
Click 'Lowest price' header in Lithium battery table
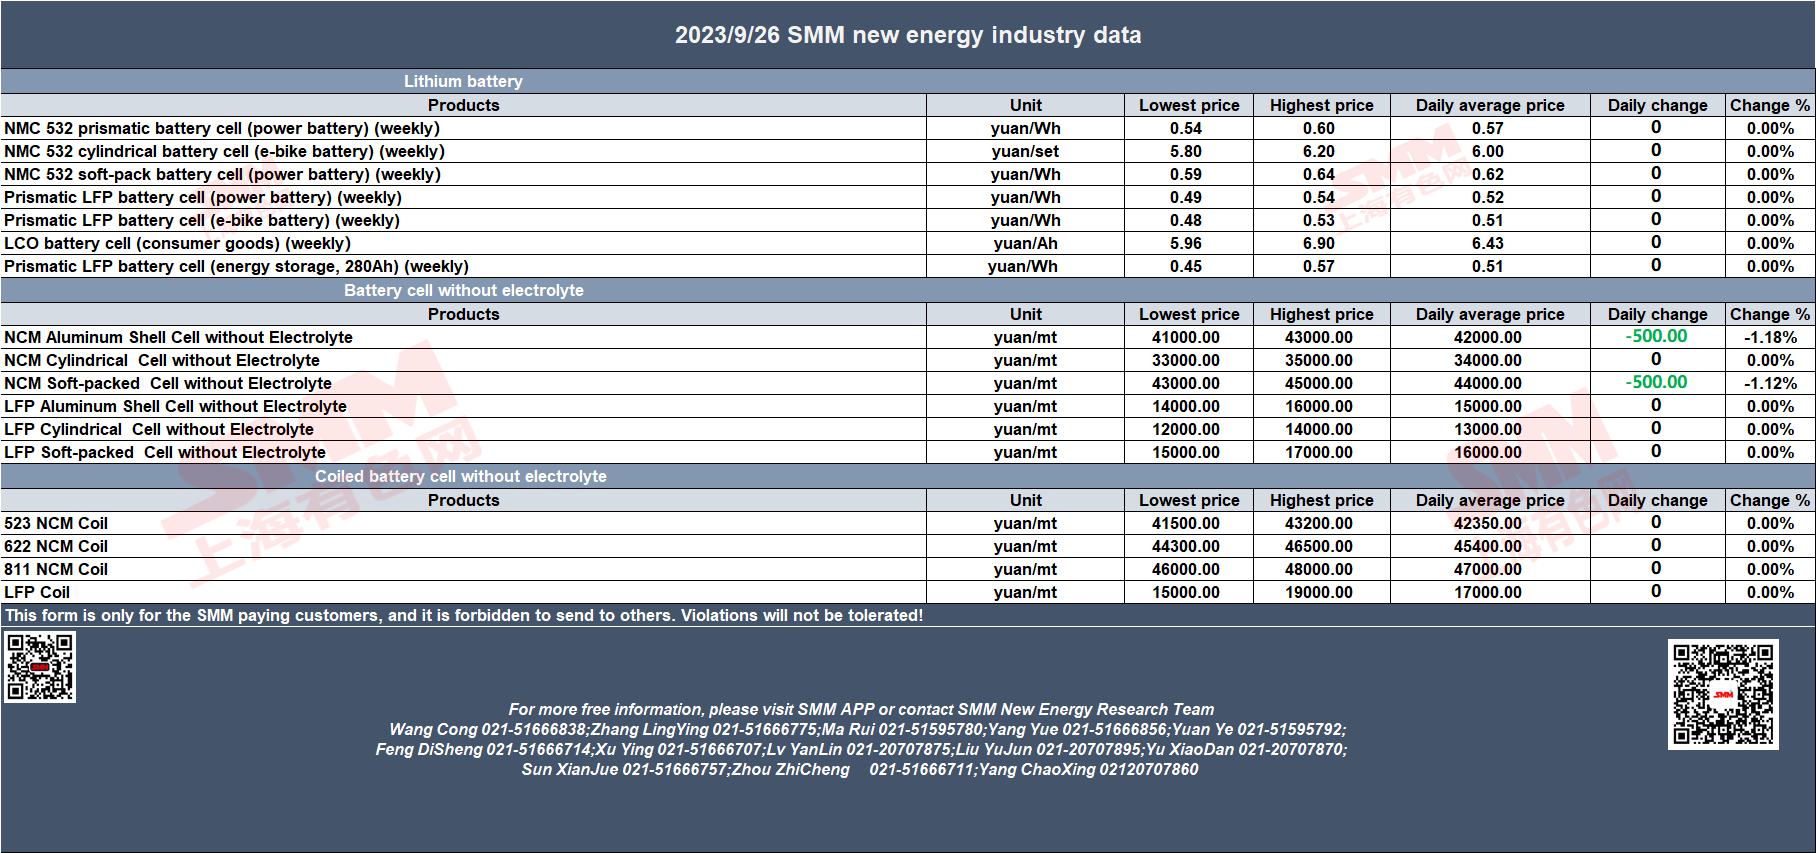click(1189, 105)
